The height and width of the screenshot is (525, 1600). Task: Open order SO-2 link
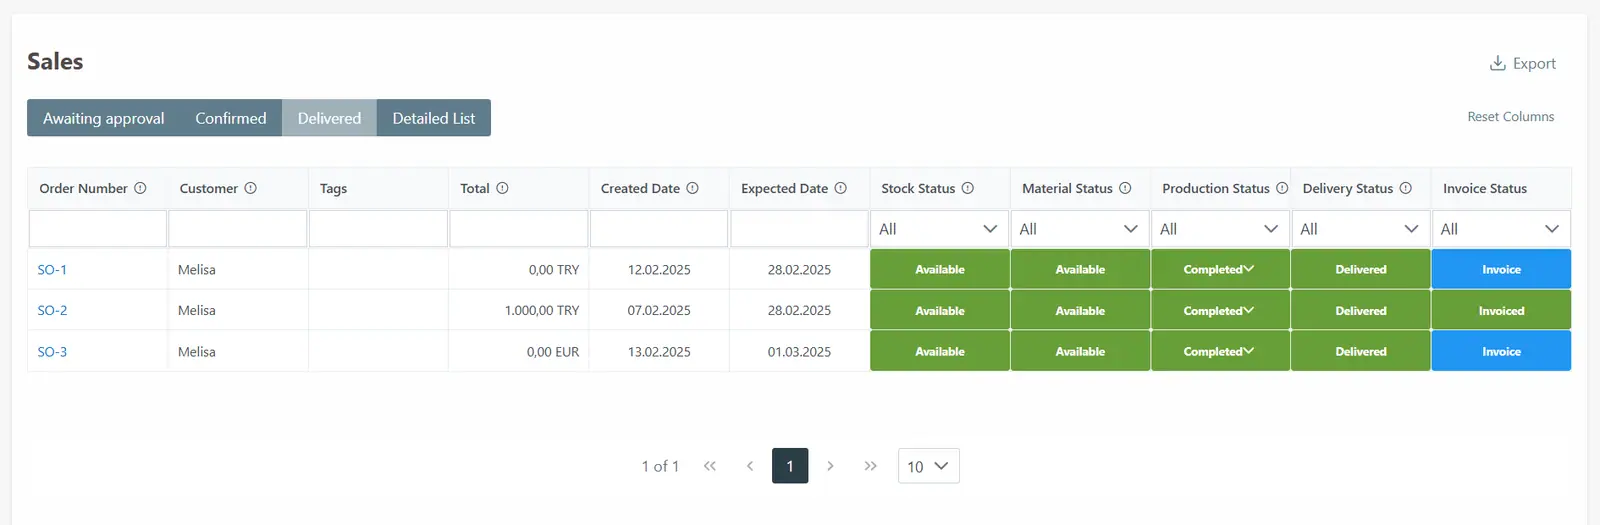point(52,311)
